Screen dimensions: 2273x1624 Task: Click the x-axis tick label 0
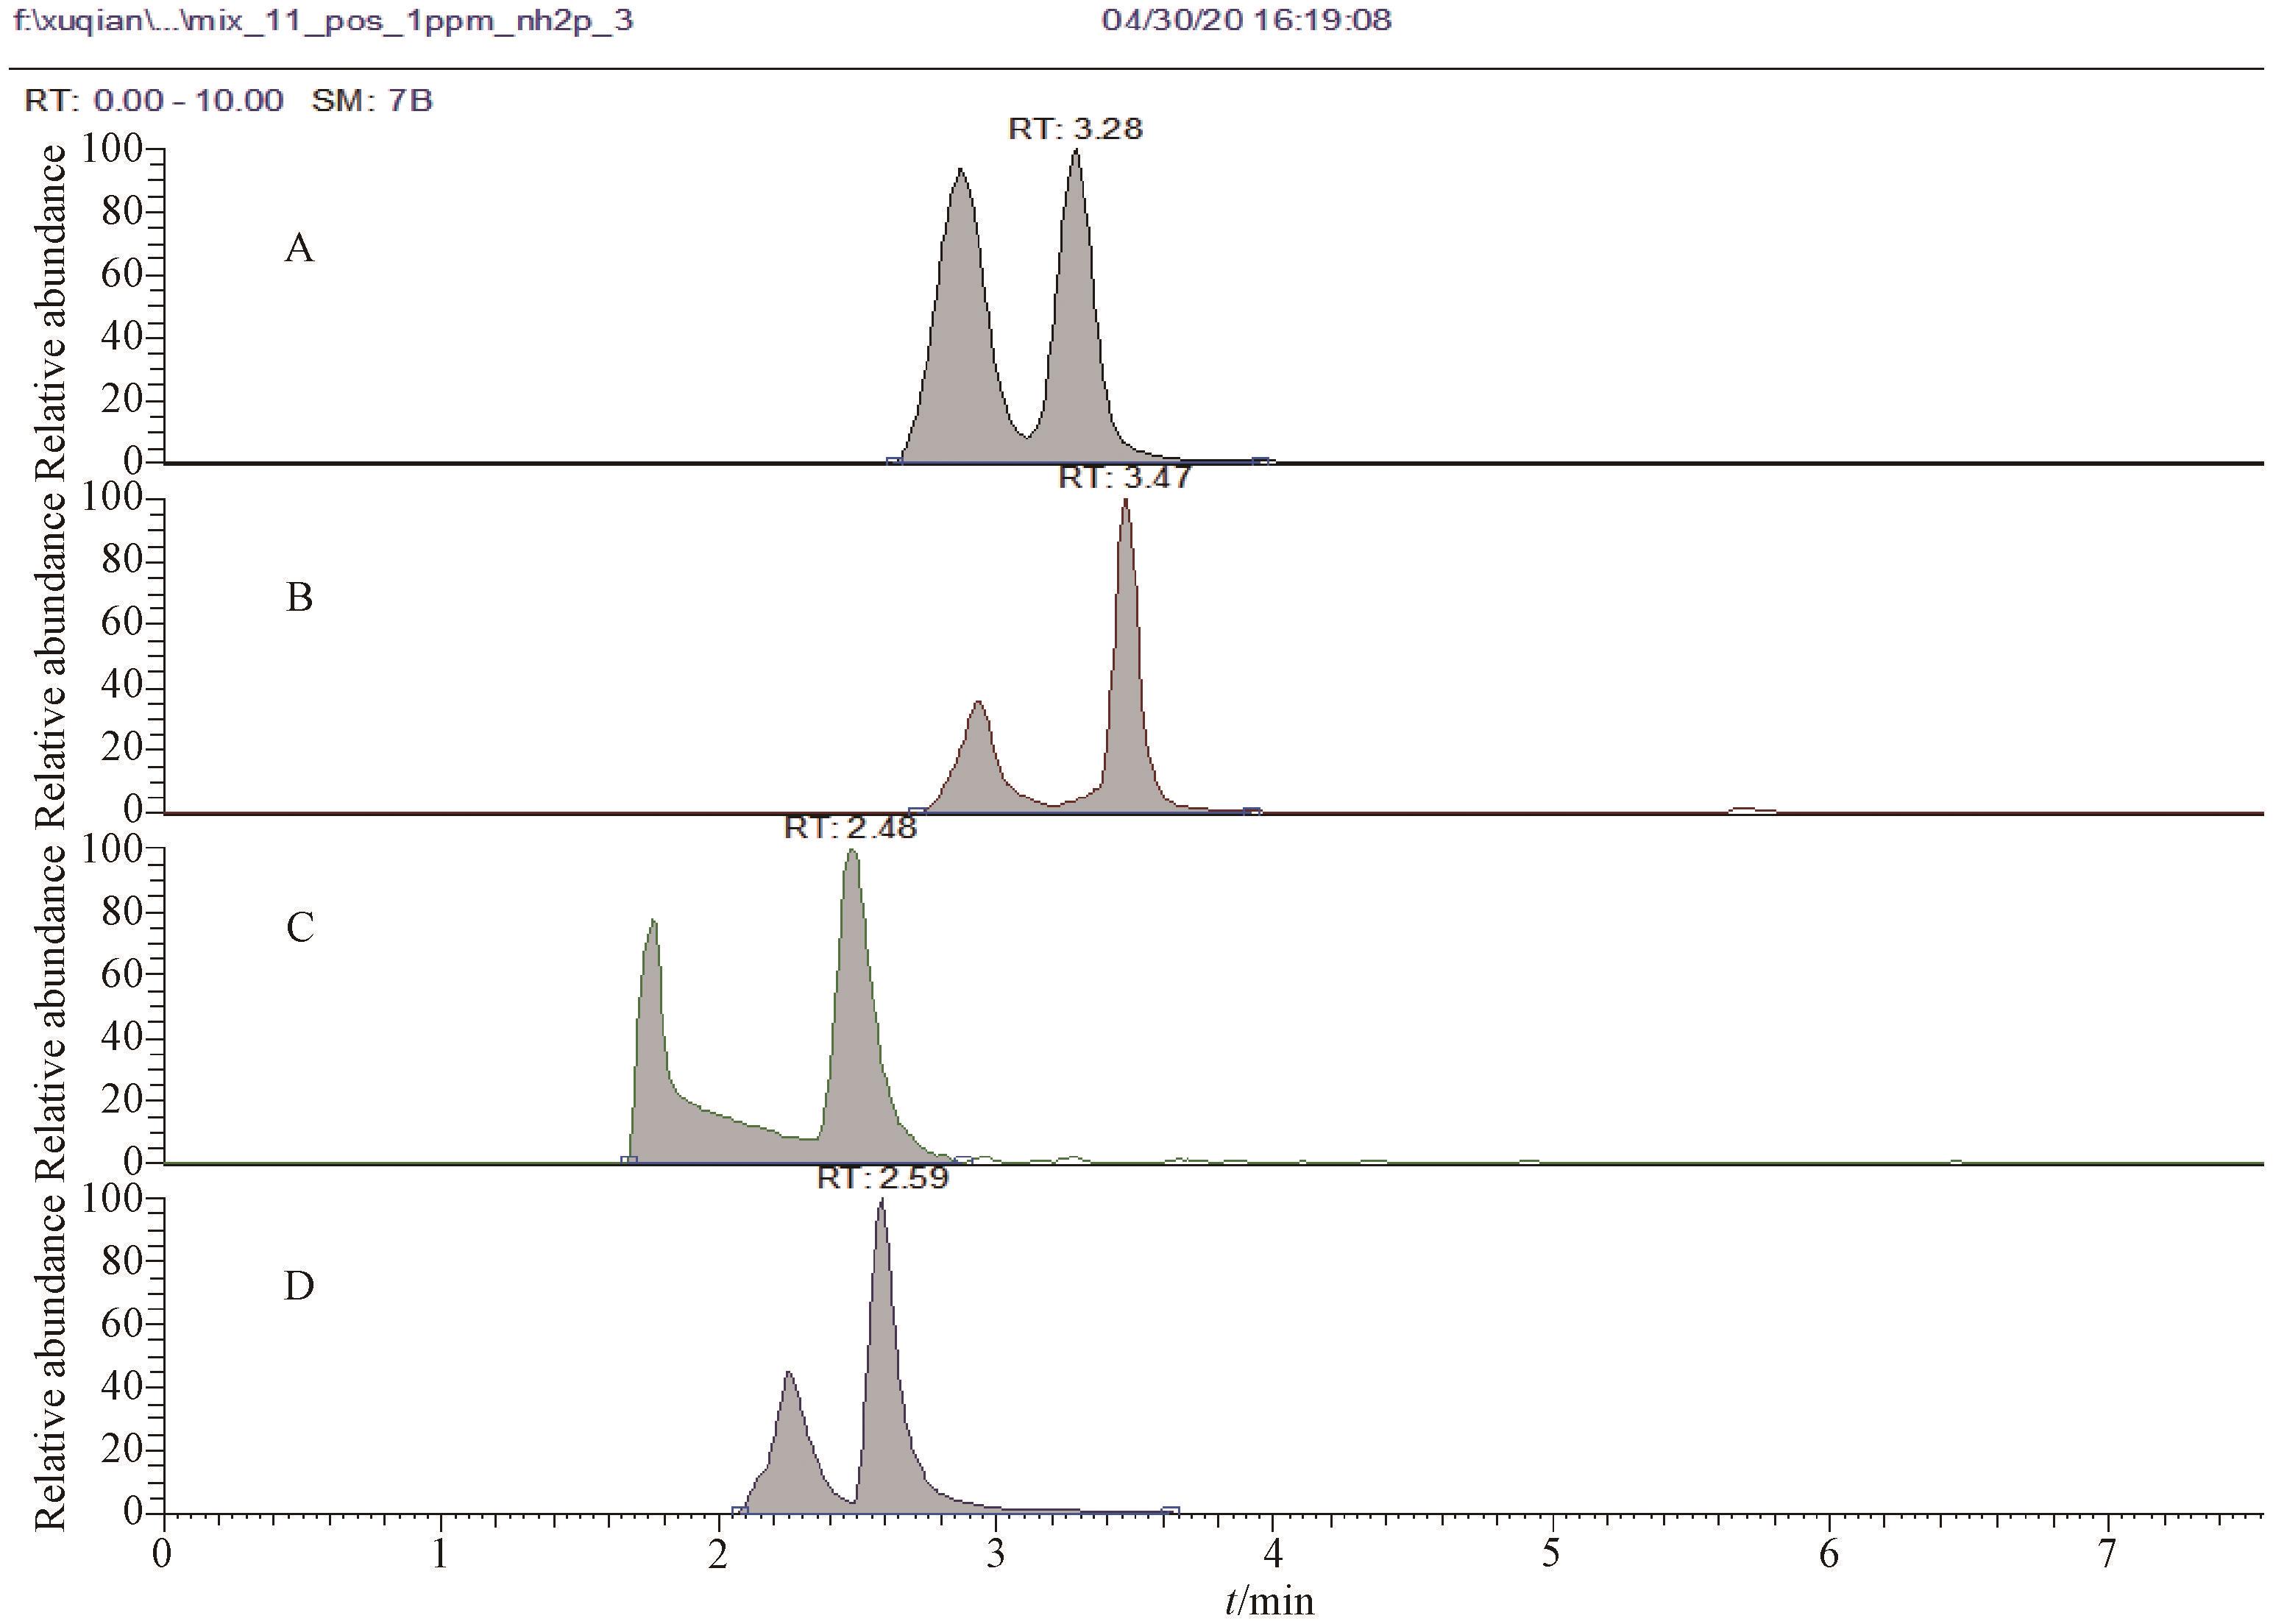(x=162, y=1554)
